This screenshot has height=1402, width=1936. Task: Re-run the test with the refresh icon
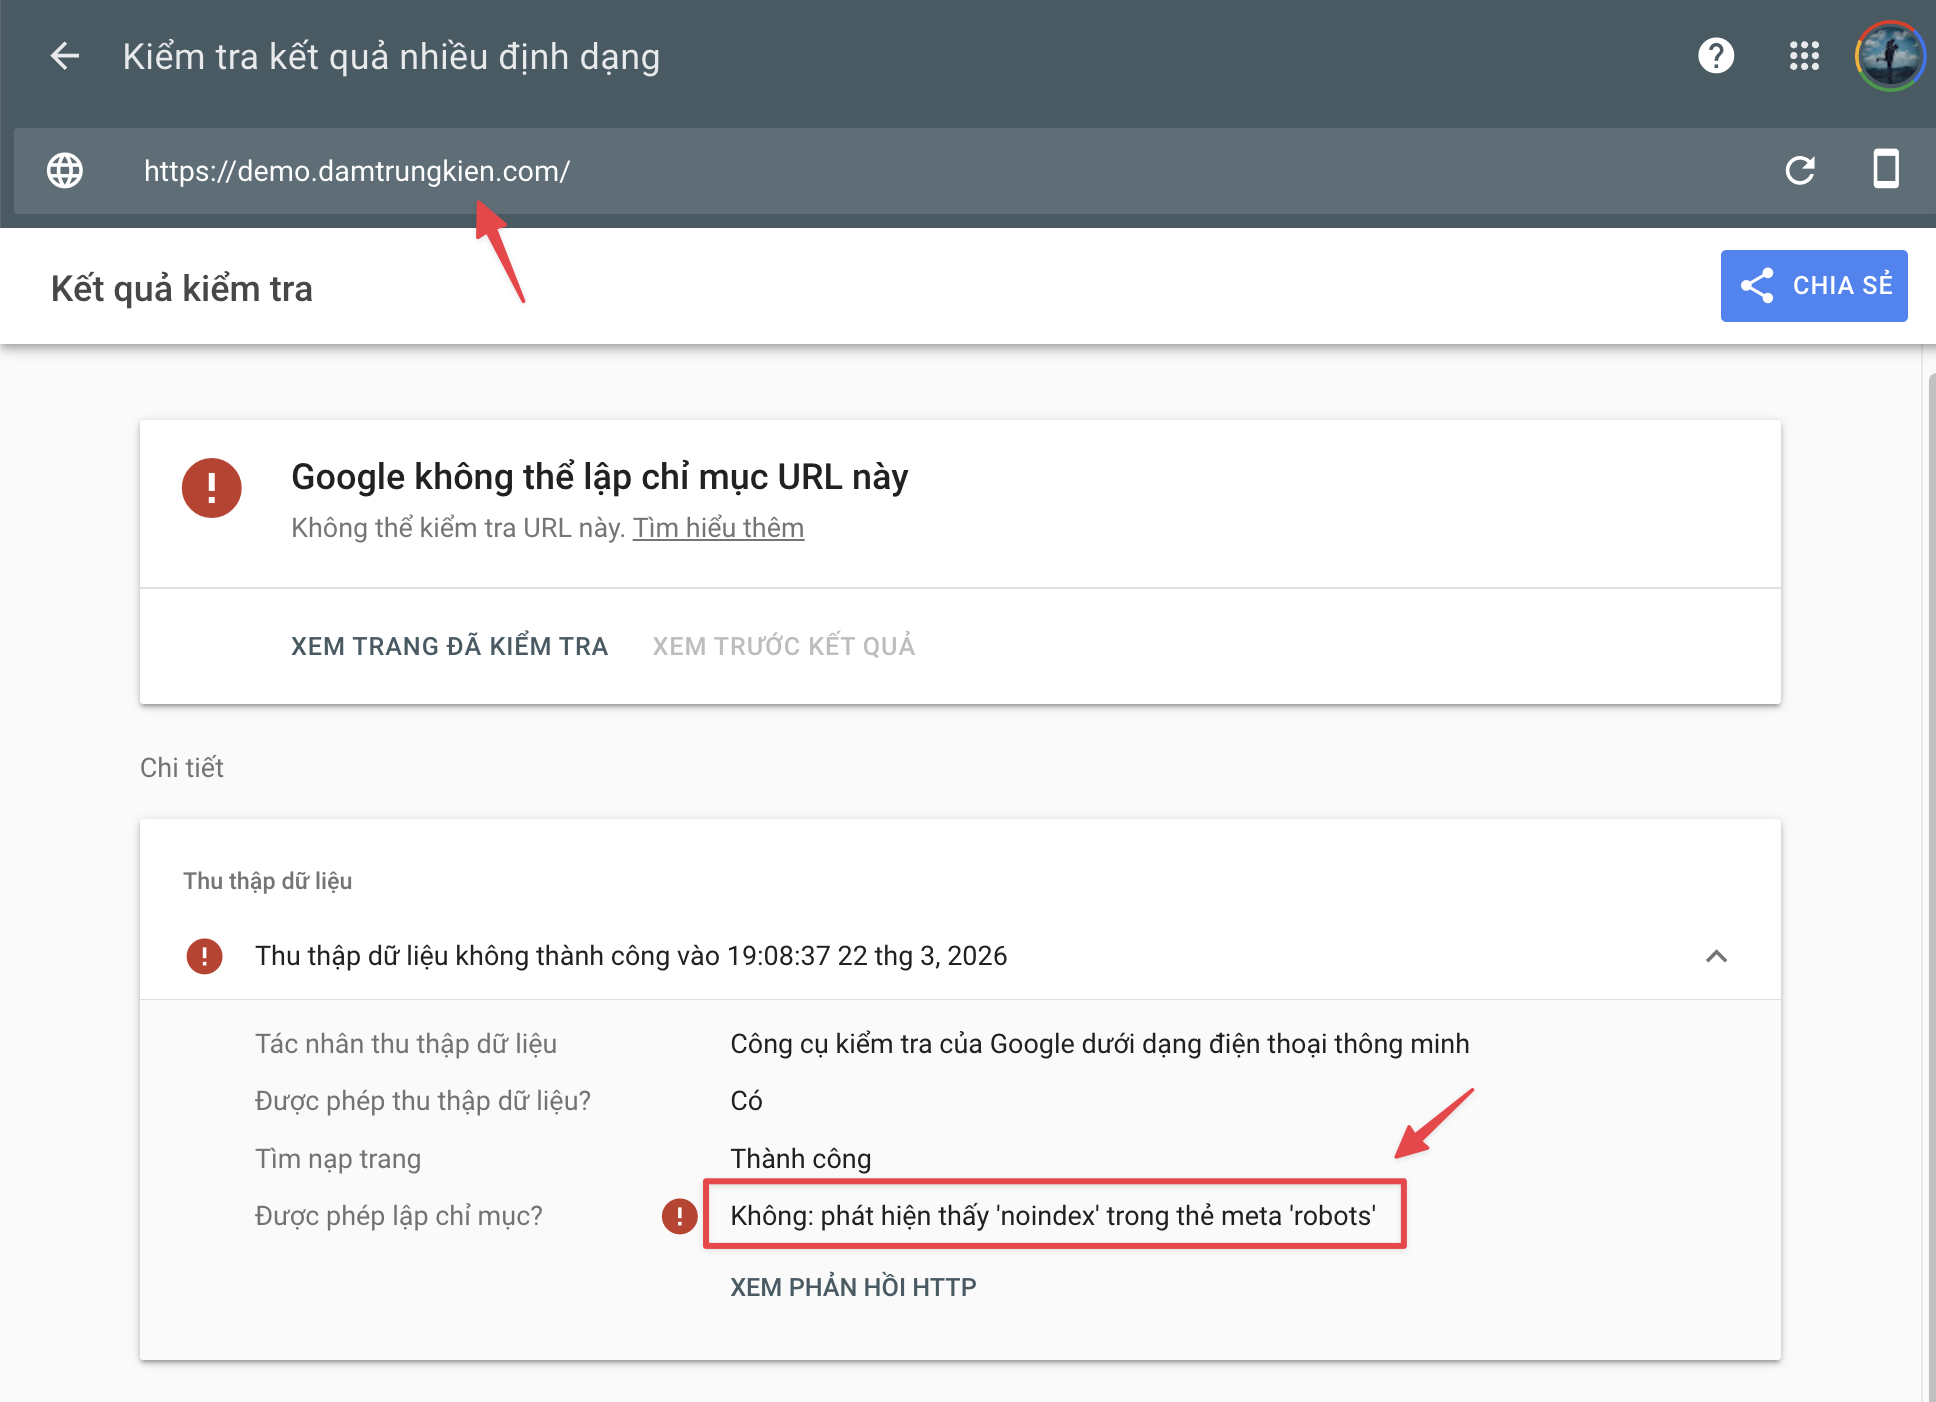1800,171
